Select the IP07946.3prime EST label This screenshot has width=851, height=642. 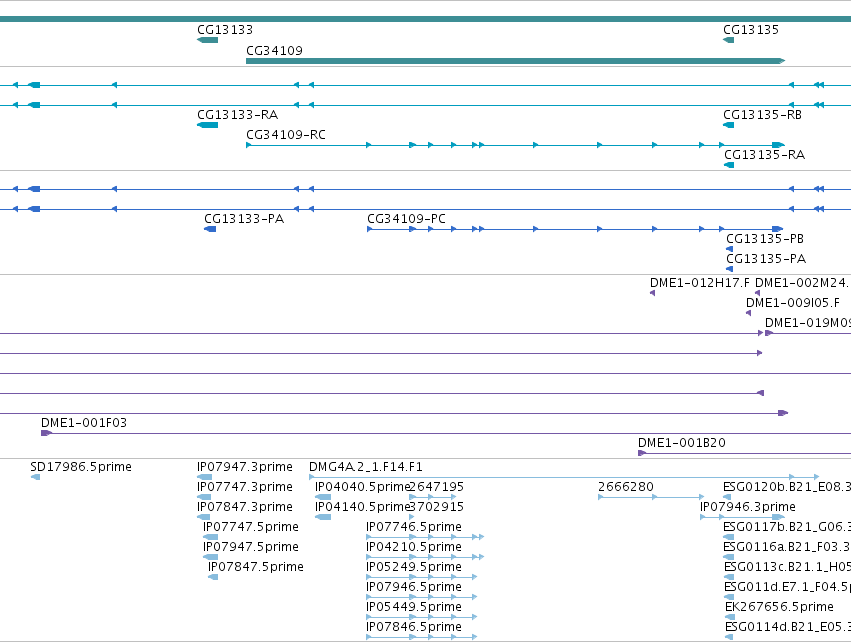(x=747, y=507)
